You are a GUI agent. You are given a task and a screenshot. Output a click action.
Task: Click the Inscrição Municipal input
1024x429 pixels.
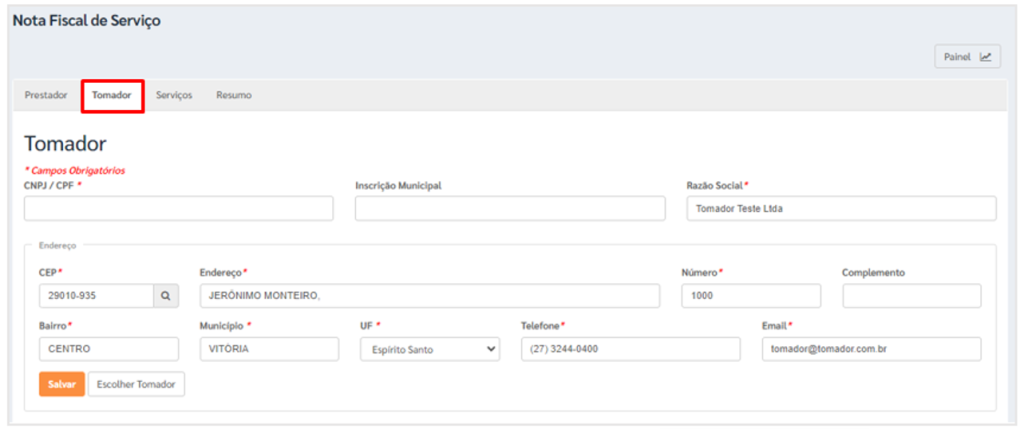coord(510,208)
